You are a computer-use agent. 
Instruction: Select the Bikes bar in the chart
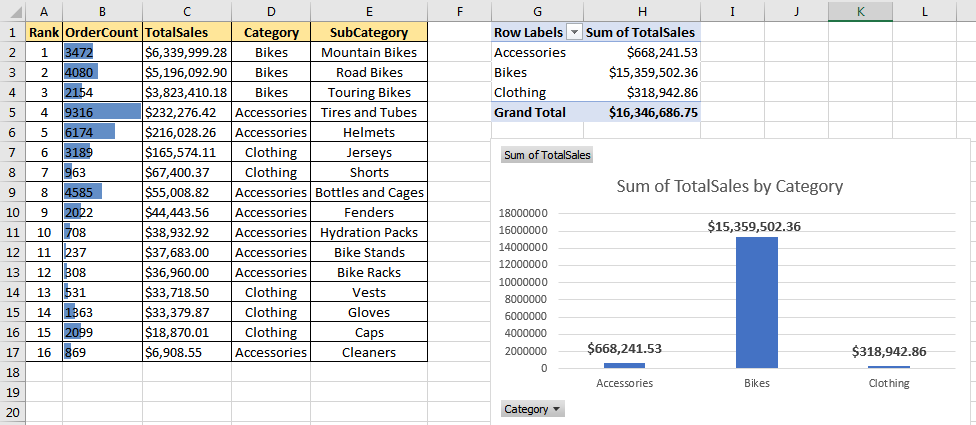(x=756, y=302)
